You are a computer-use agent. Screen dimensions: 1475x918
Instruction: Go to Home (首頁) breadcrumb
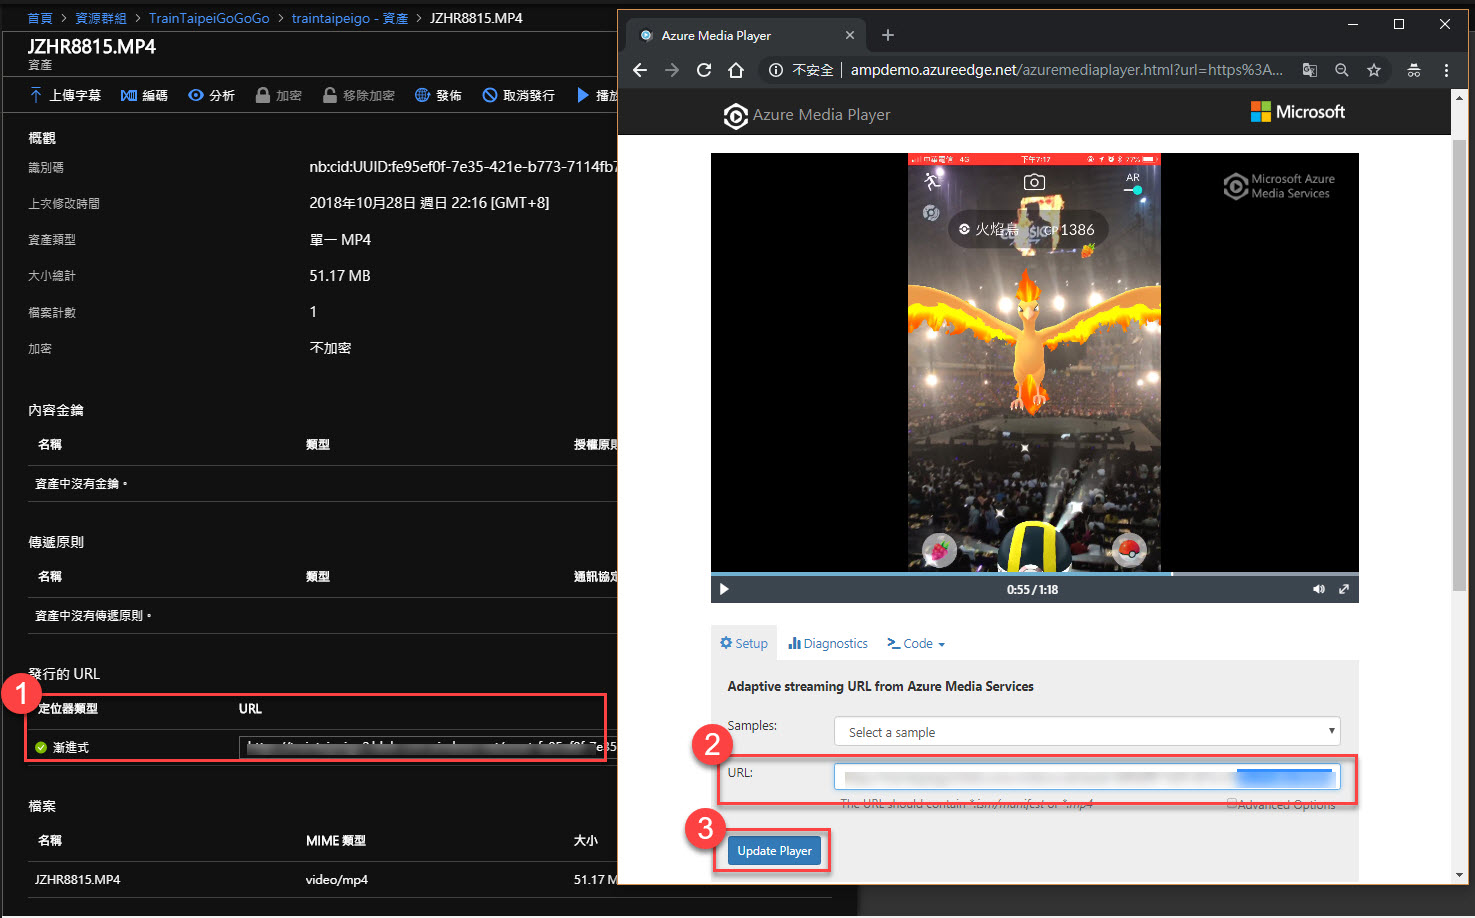tap(40, 18)
